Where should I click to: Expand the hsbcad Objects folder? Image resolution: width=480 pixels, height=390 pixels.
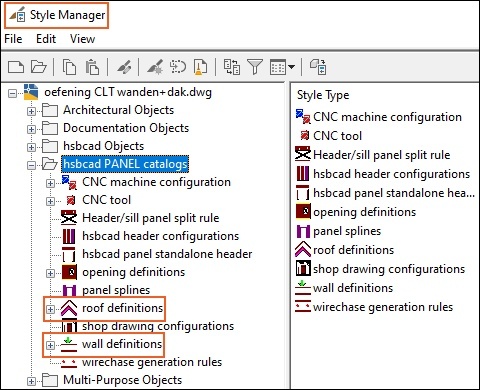point(31,147)
